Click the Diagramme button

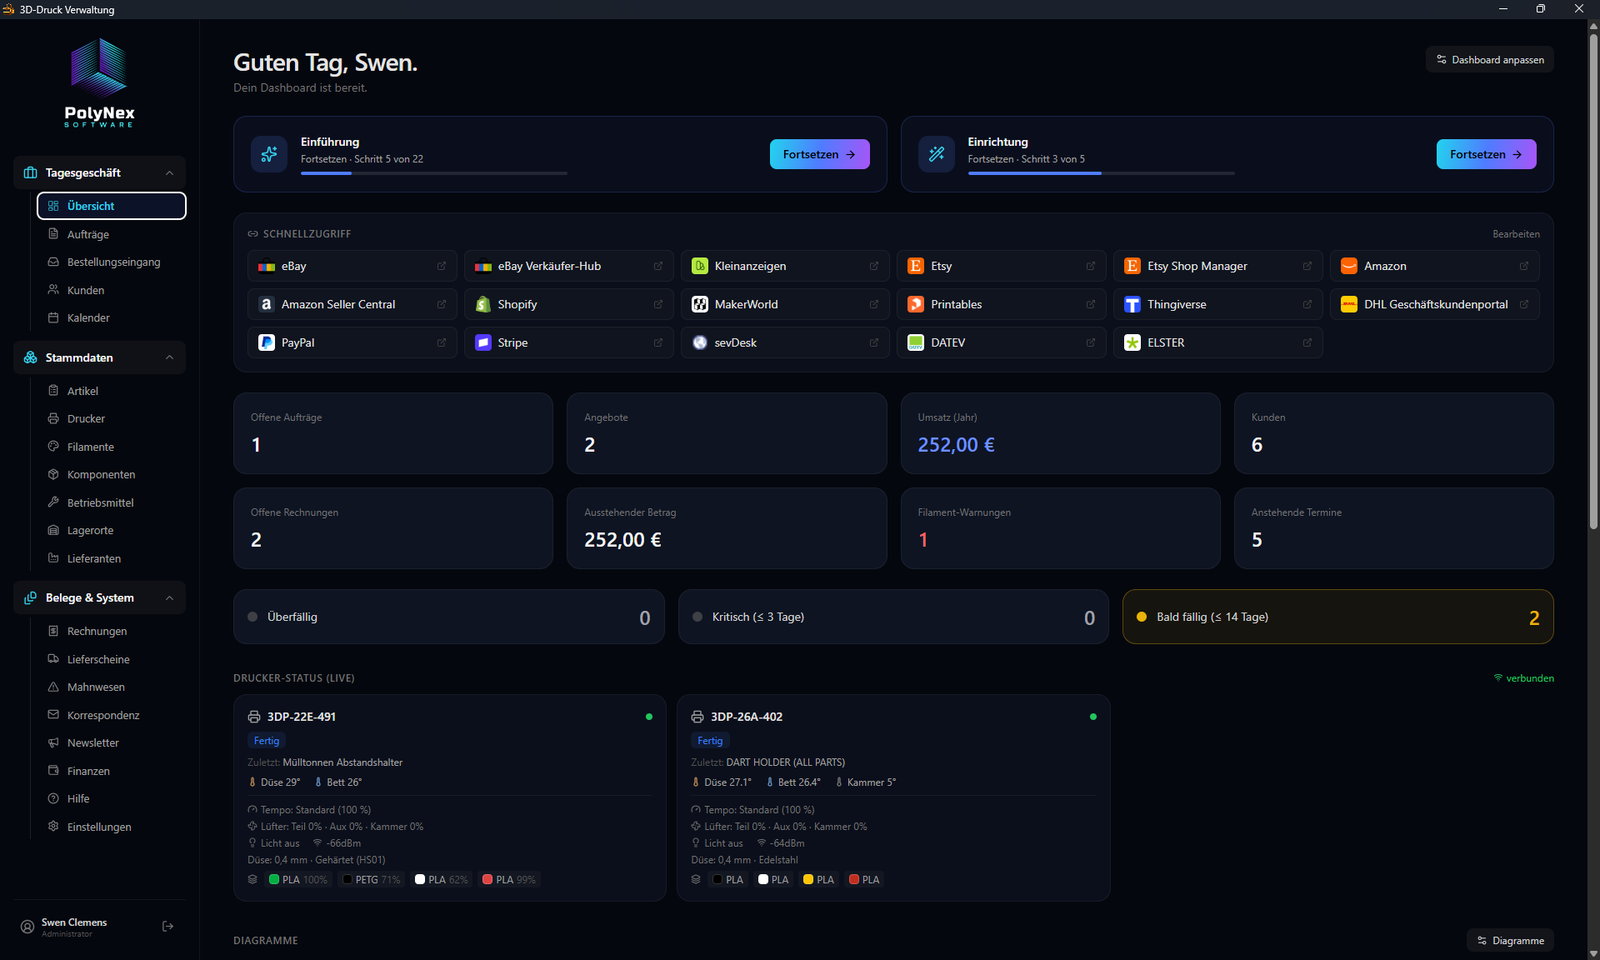[1510, 941]
